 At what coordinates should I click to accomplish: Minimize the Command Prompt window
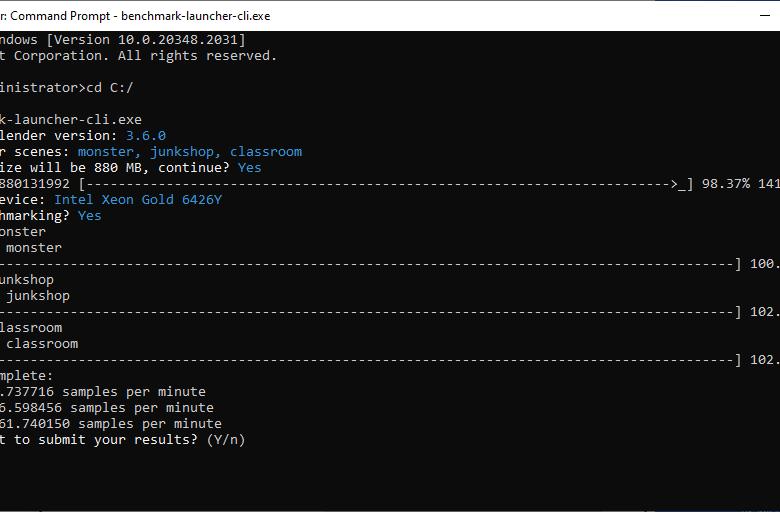[765, 16]
